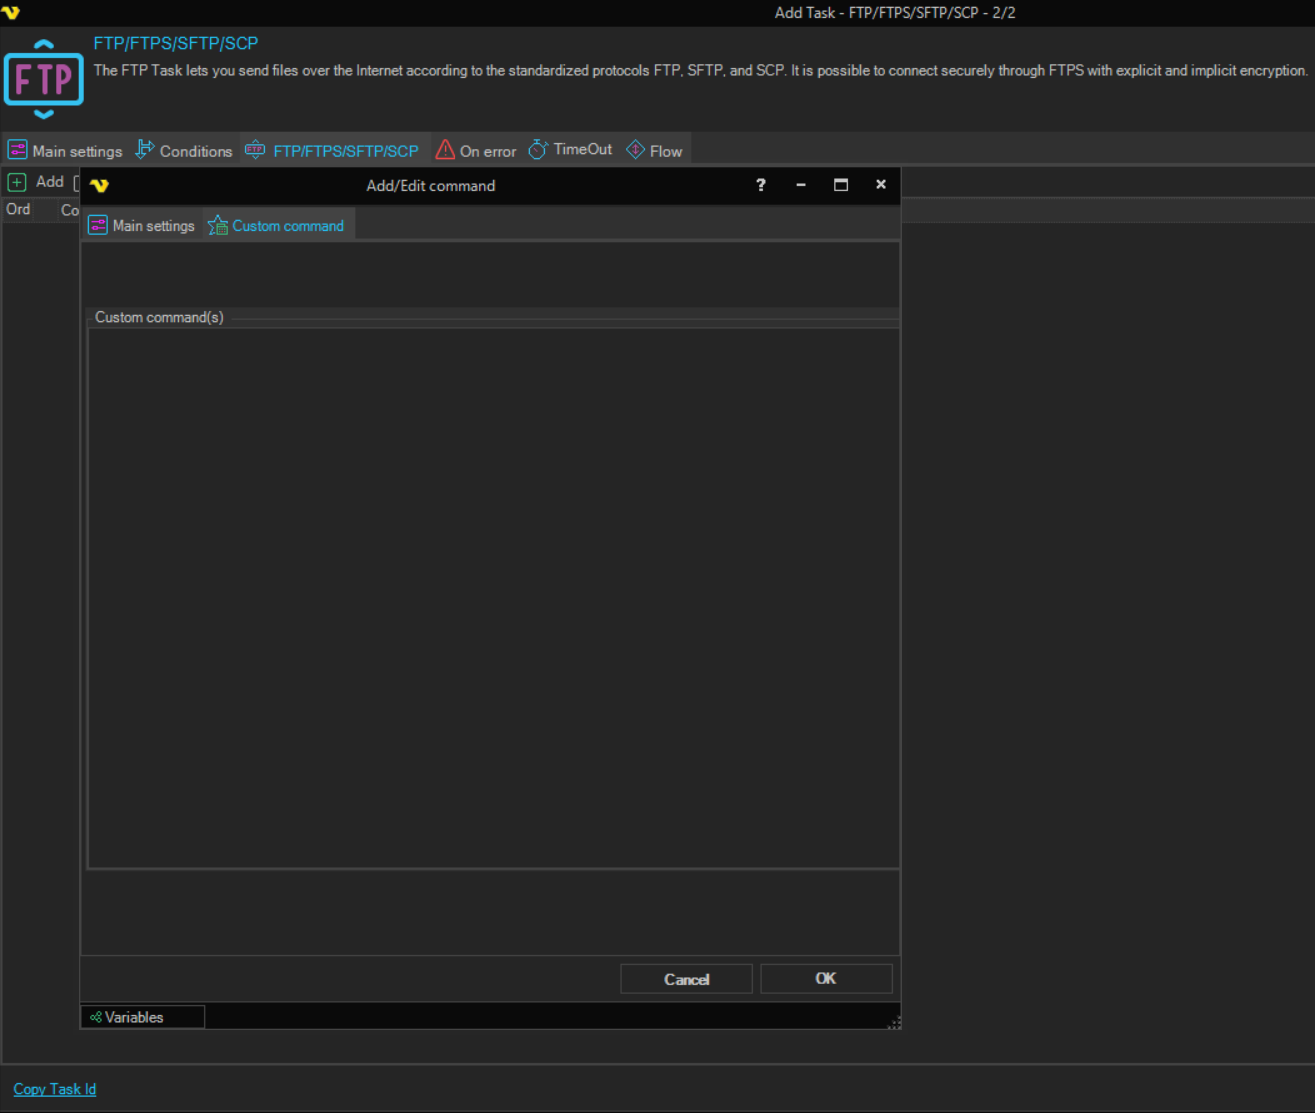Confirm with the OK button
1315x1113 pixels.
pos(826,979)
